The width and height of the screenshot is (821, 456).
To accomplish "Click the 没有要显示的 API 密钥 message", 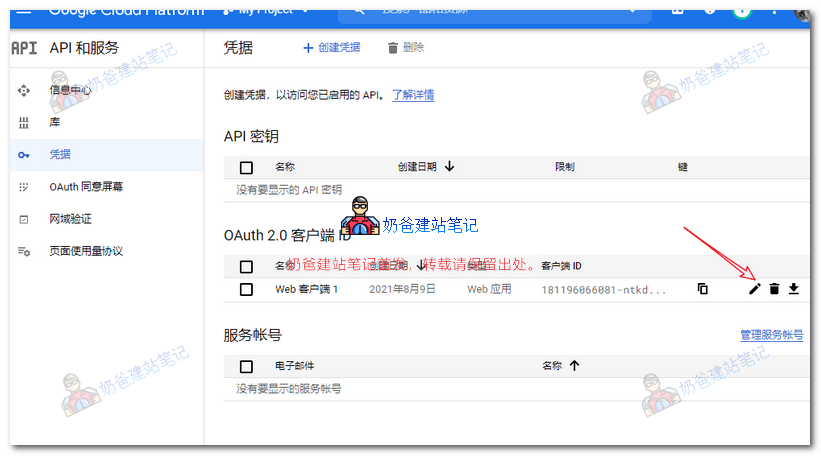I will (289, 190).
